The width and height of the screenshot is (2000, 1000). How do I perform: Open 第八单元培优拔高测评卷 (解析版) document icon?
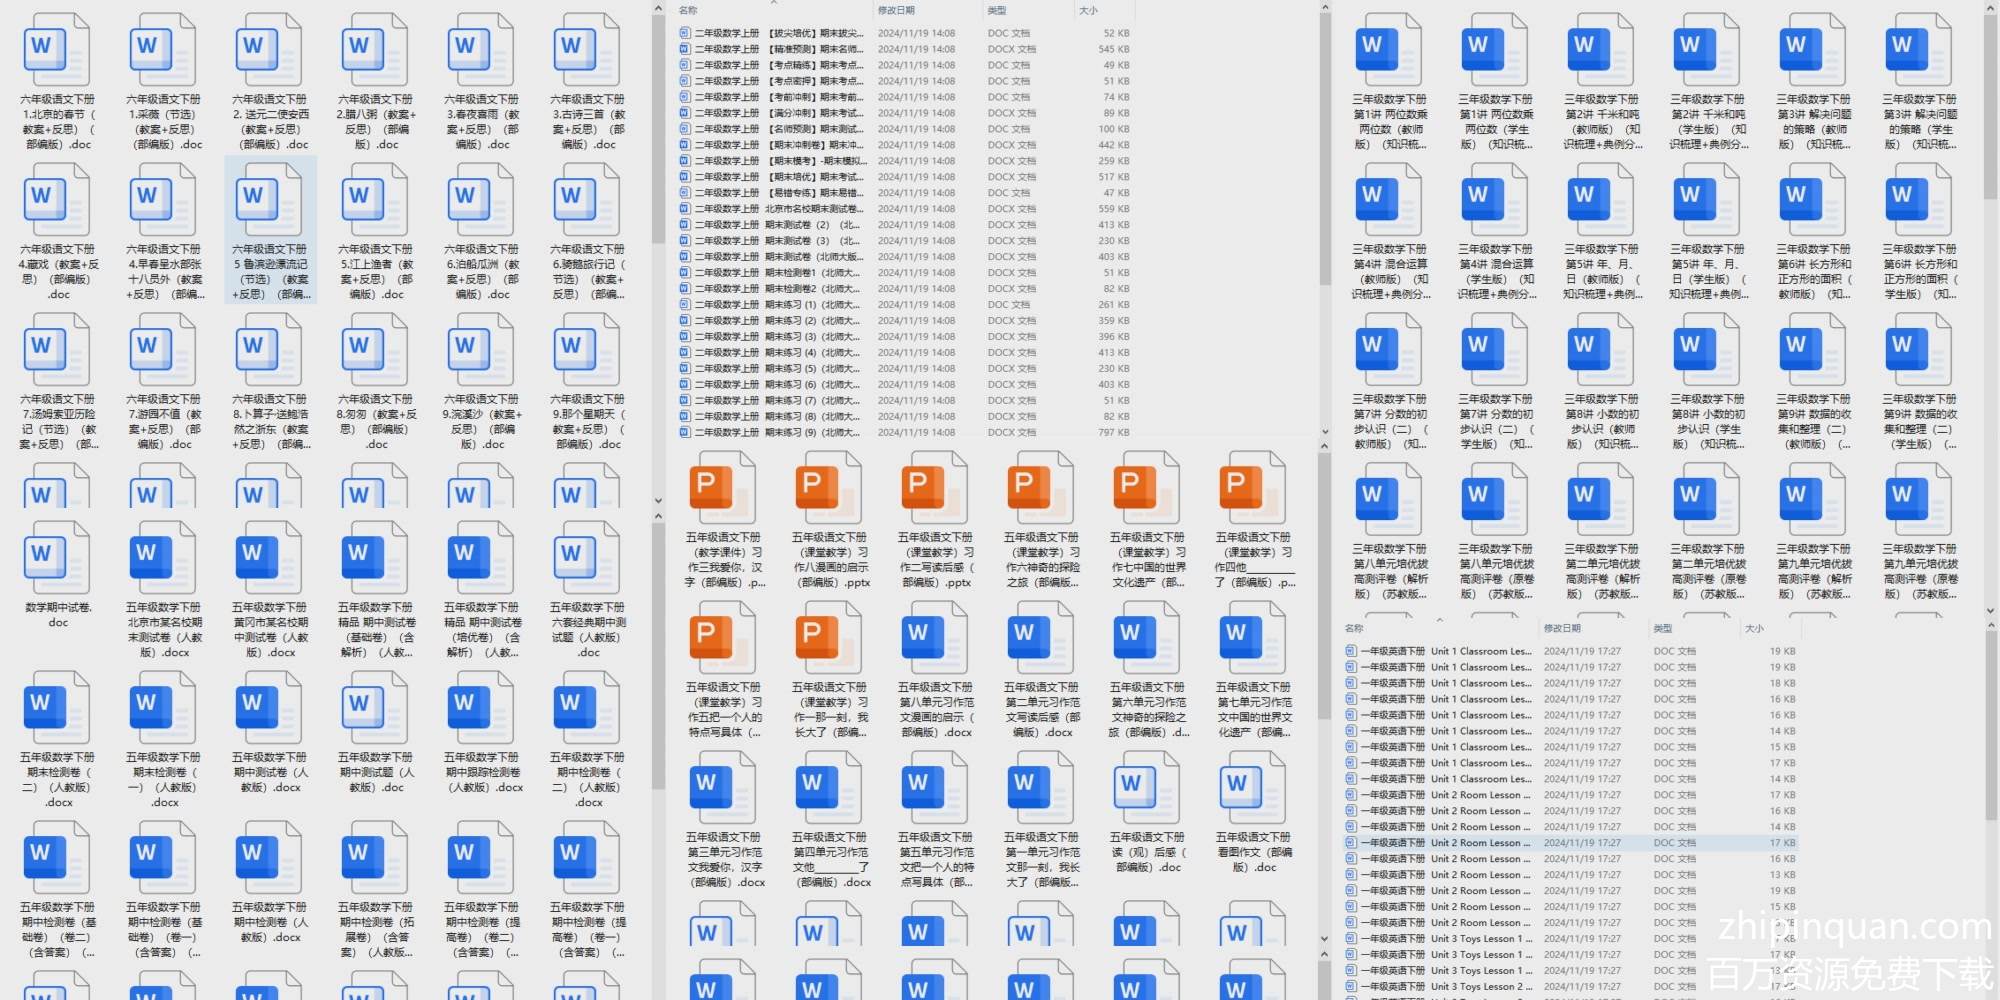(1388, 500)
